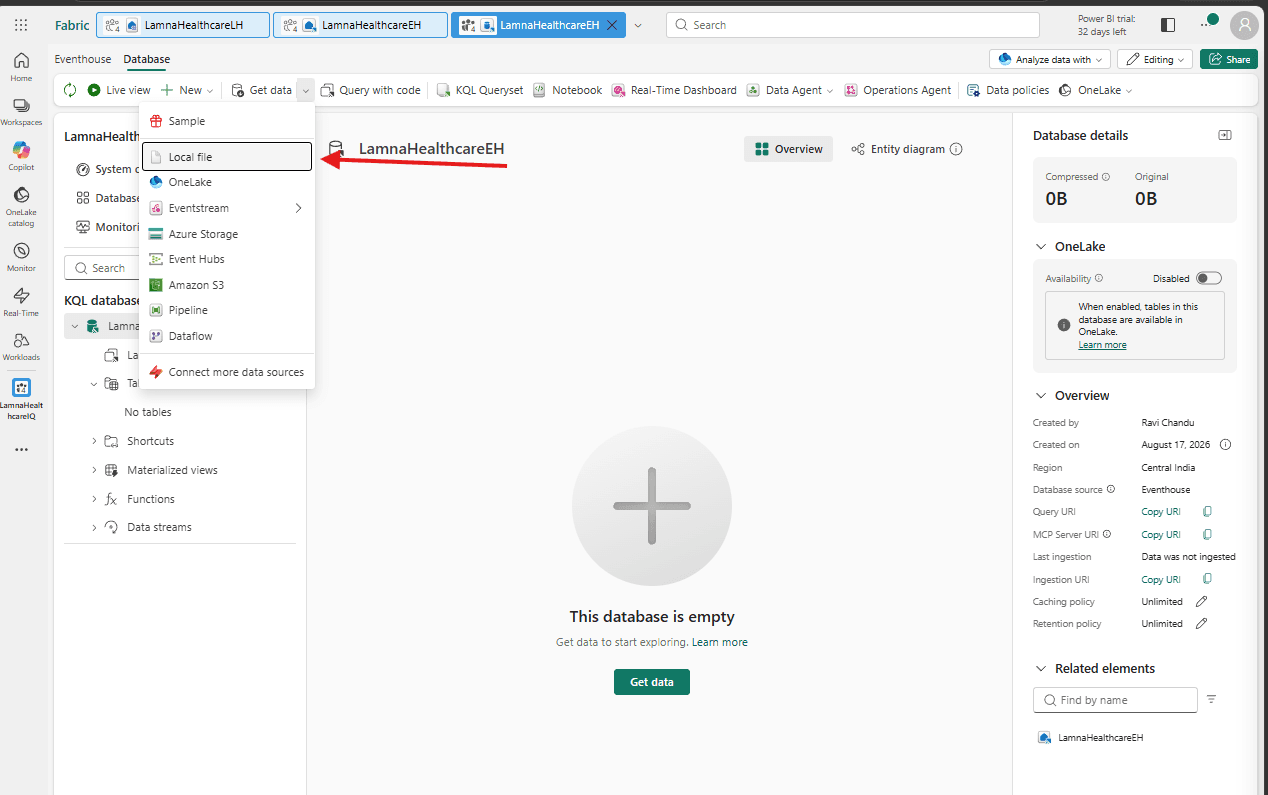Open Operations Agent

point(898,90)
